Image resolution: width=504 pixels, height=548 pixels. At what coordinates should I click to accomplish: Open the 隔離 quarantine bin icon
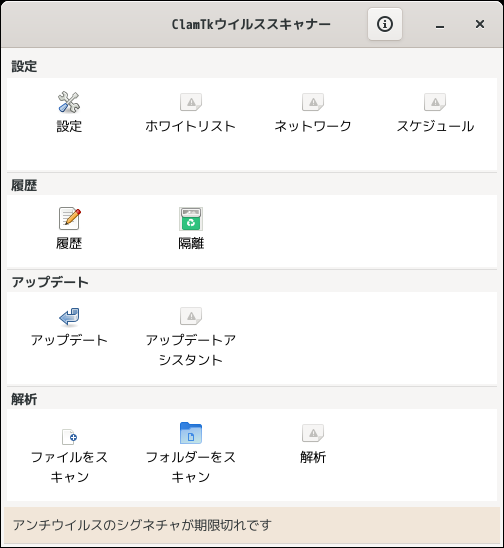pos(191,219)
